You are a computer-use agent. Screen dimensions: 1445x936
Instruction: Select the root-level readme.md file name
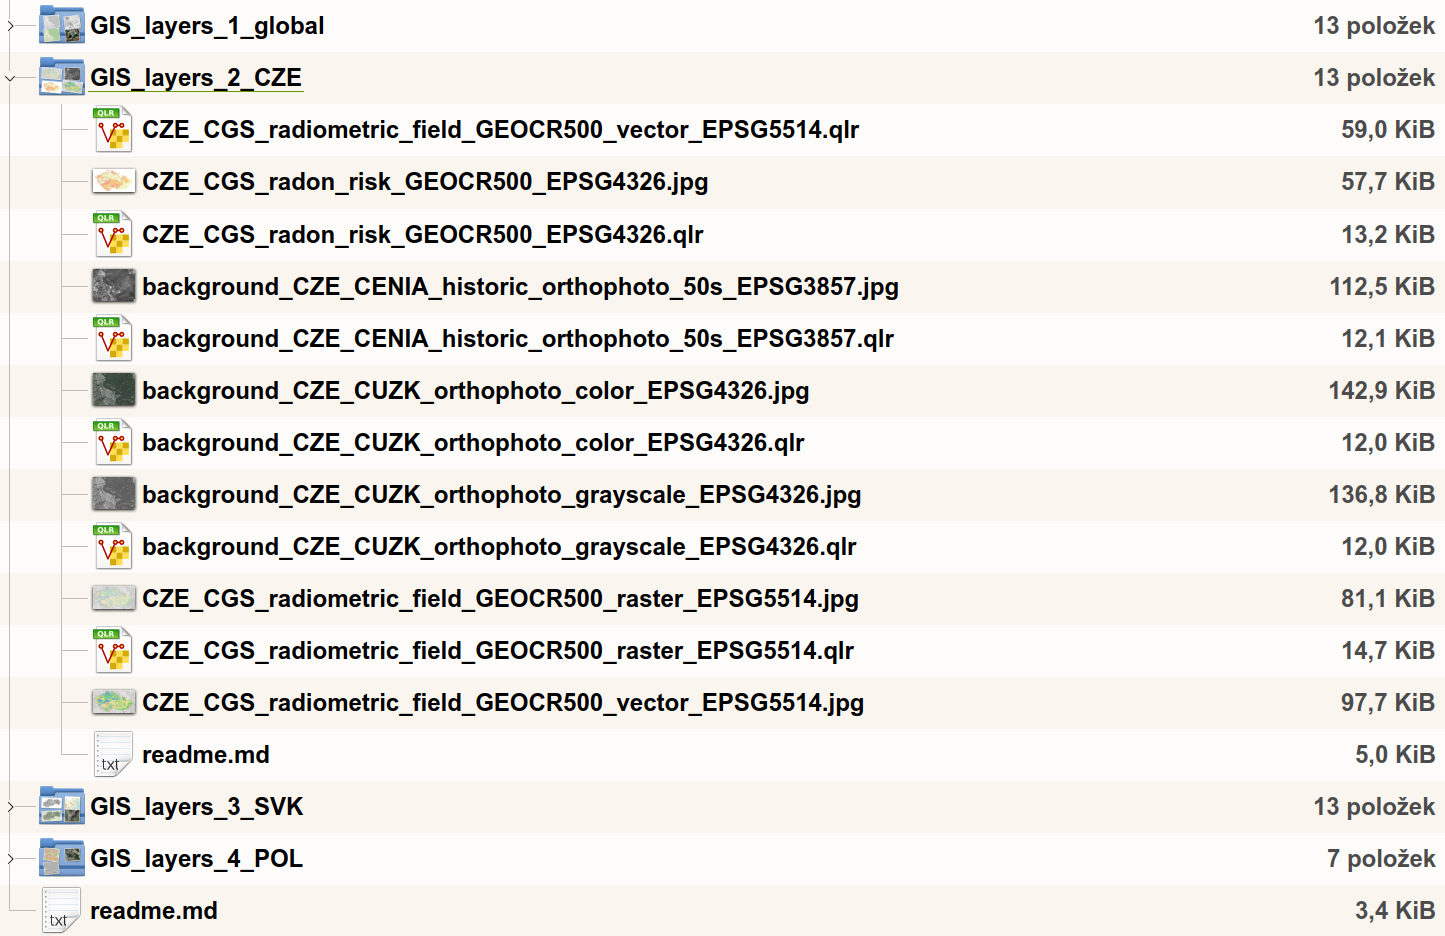pyautogui.click(x=154, y=911)
